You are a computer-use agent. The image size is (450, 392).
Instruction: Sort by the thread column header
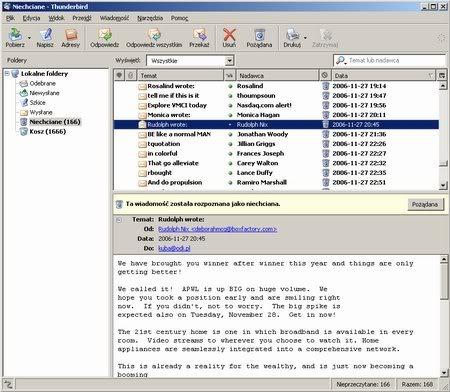click(x=119, y=76)
